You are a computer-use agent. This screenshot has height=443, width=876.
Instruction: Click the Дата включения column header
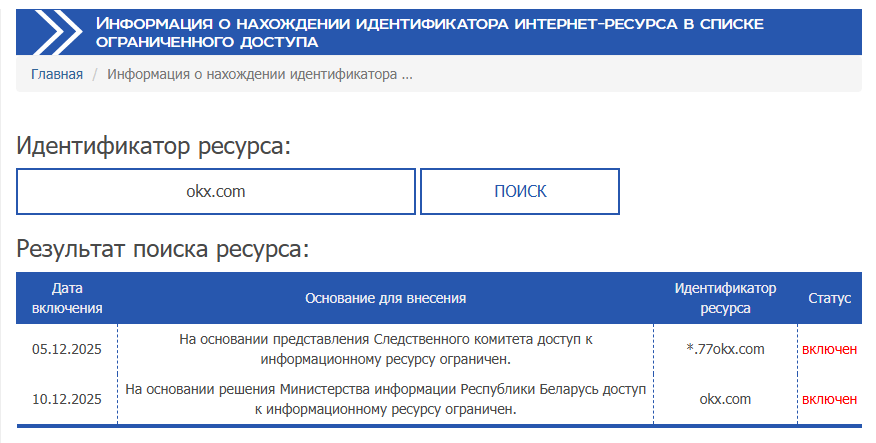click(x=67, y=298)
